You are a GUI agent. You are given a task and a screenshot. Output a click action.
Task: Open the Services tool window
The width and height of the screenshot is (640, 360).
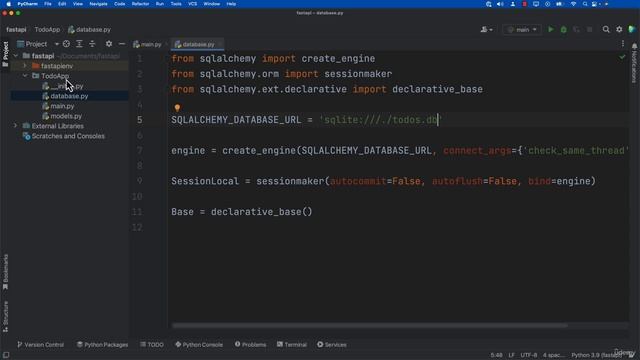tap(332, 344)
